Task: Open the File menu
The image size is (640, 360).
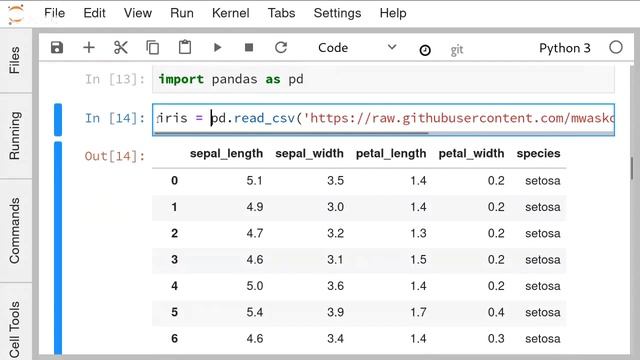Action: (54, 13)
